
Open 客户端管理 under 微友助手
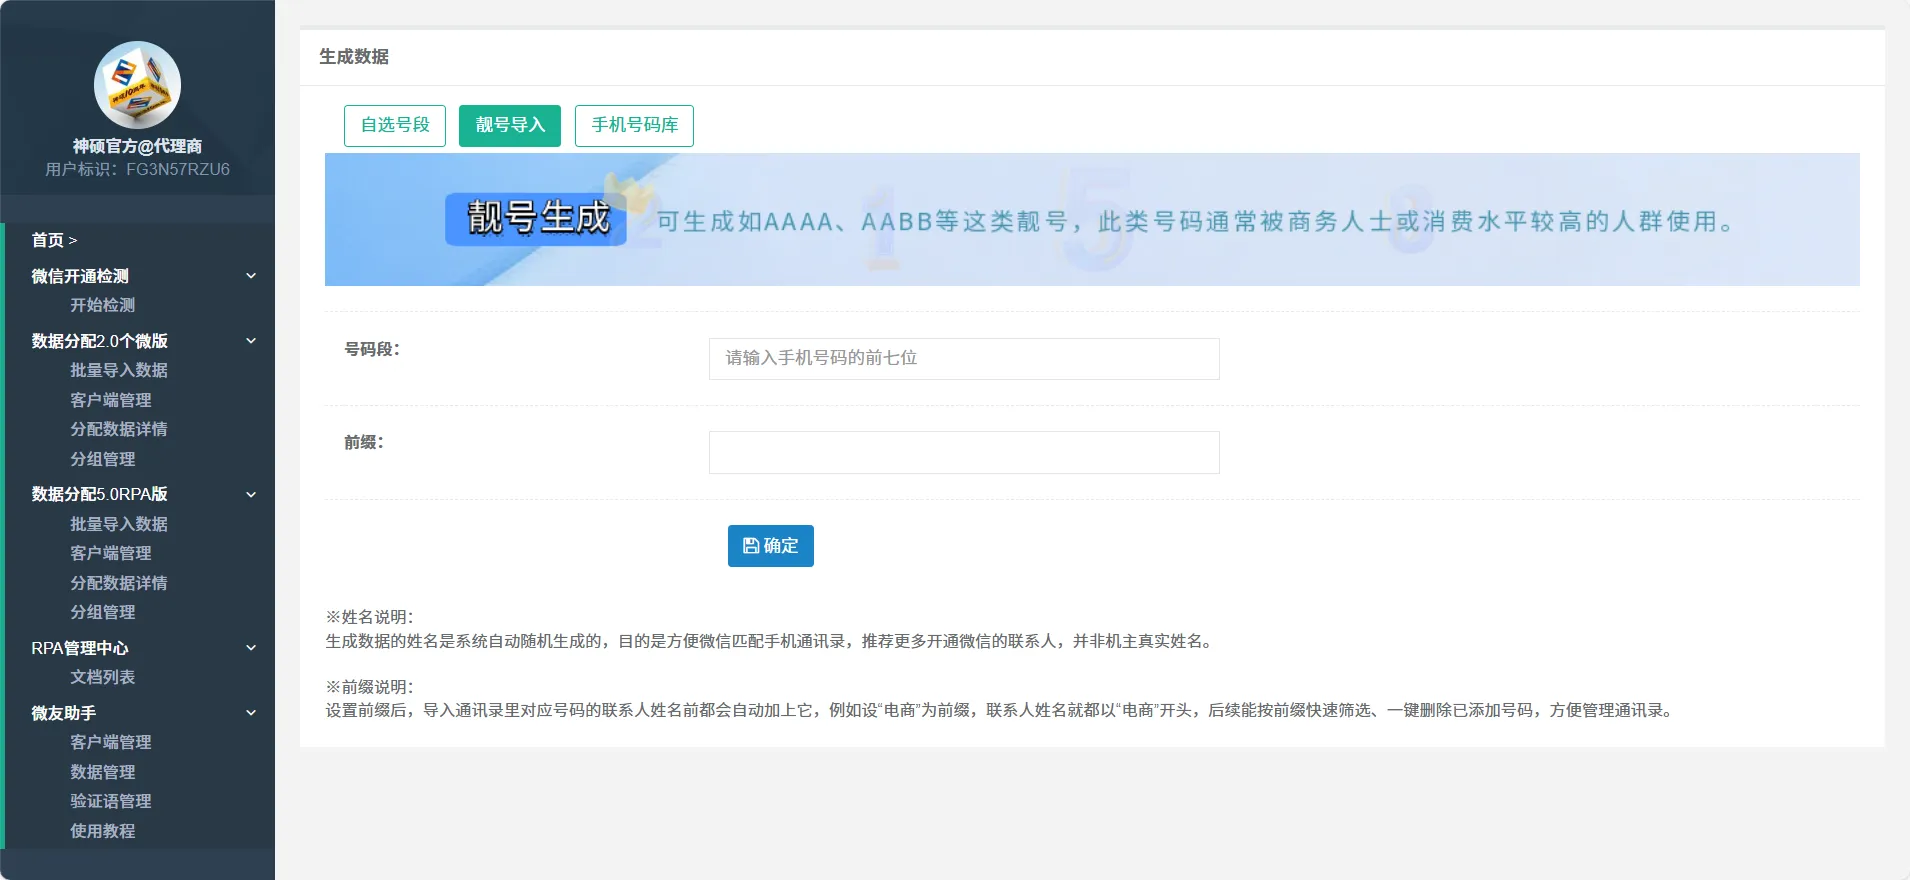coord(110,742)
